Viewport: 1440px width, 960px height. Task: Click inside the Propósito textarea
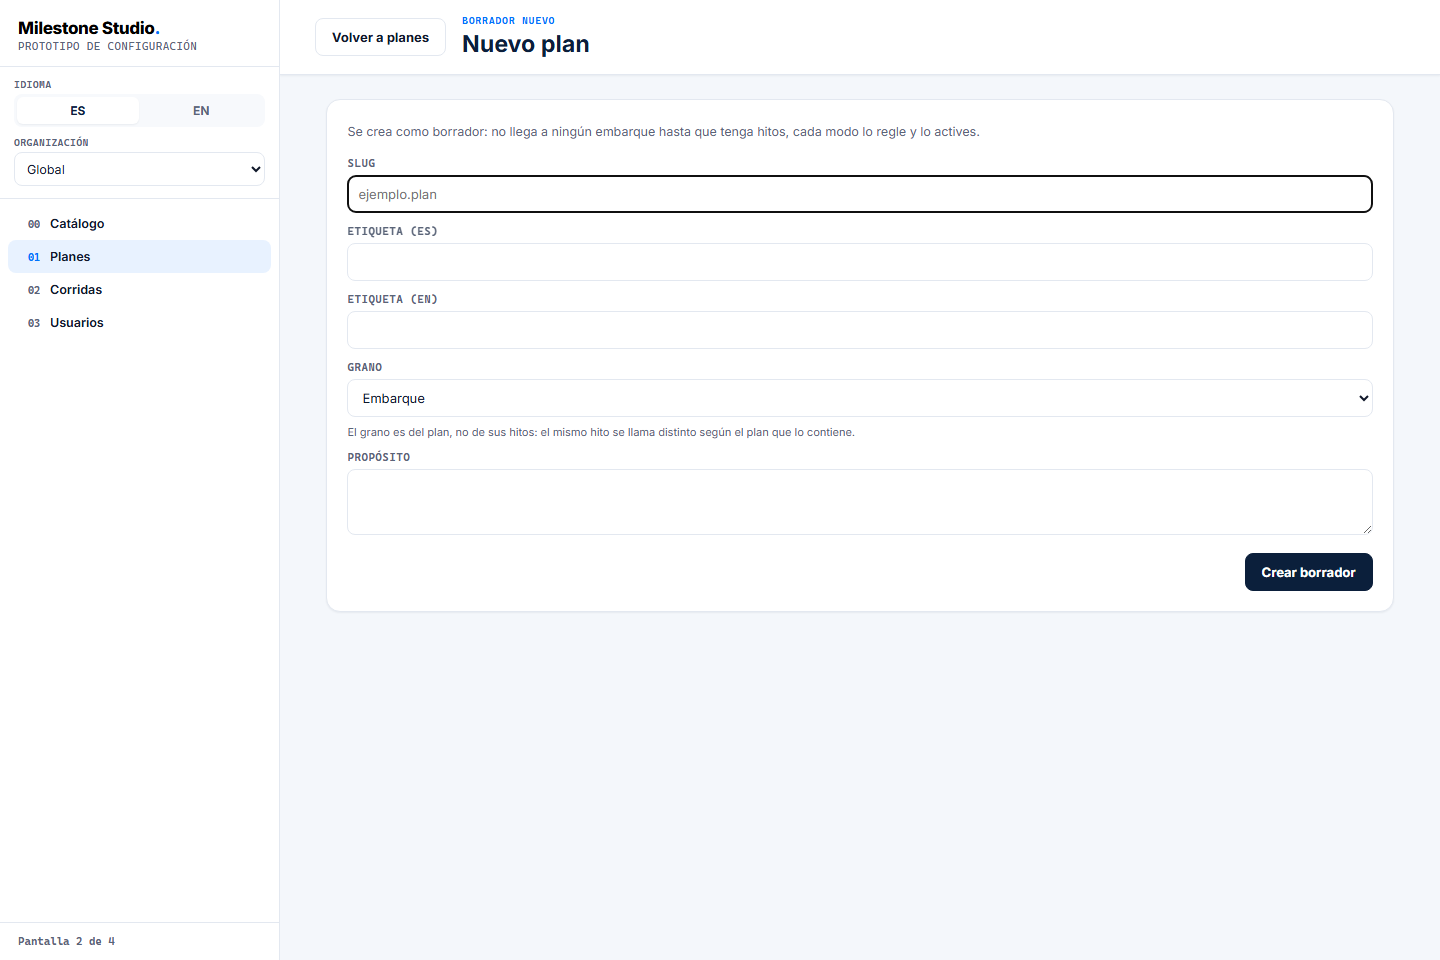tap(859, 502)
